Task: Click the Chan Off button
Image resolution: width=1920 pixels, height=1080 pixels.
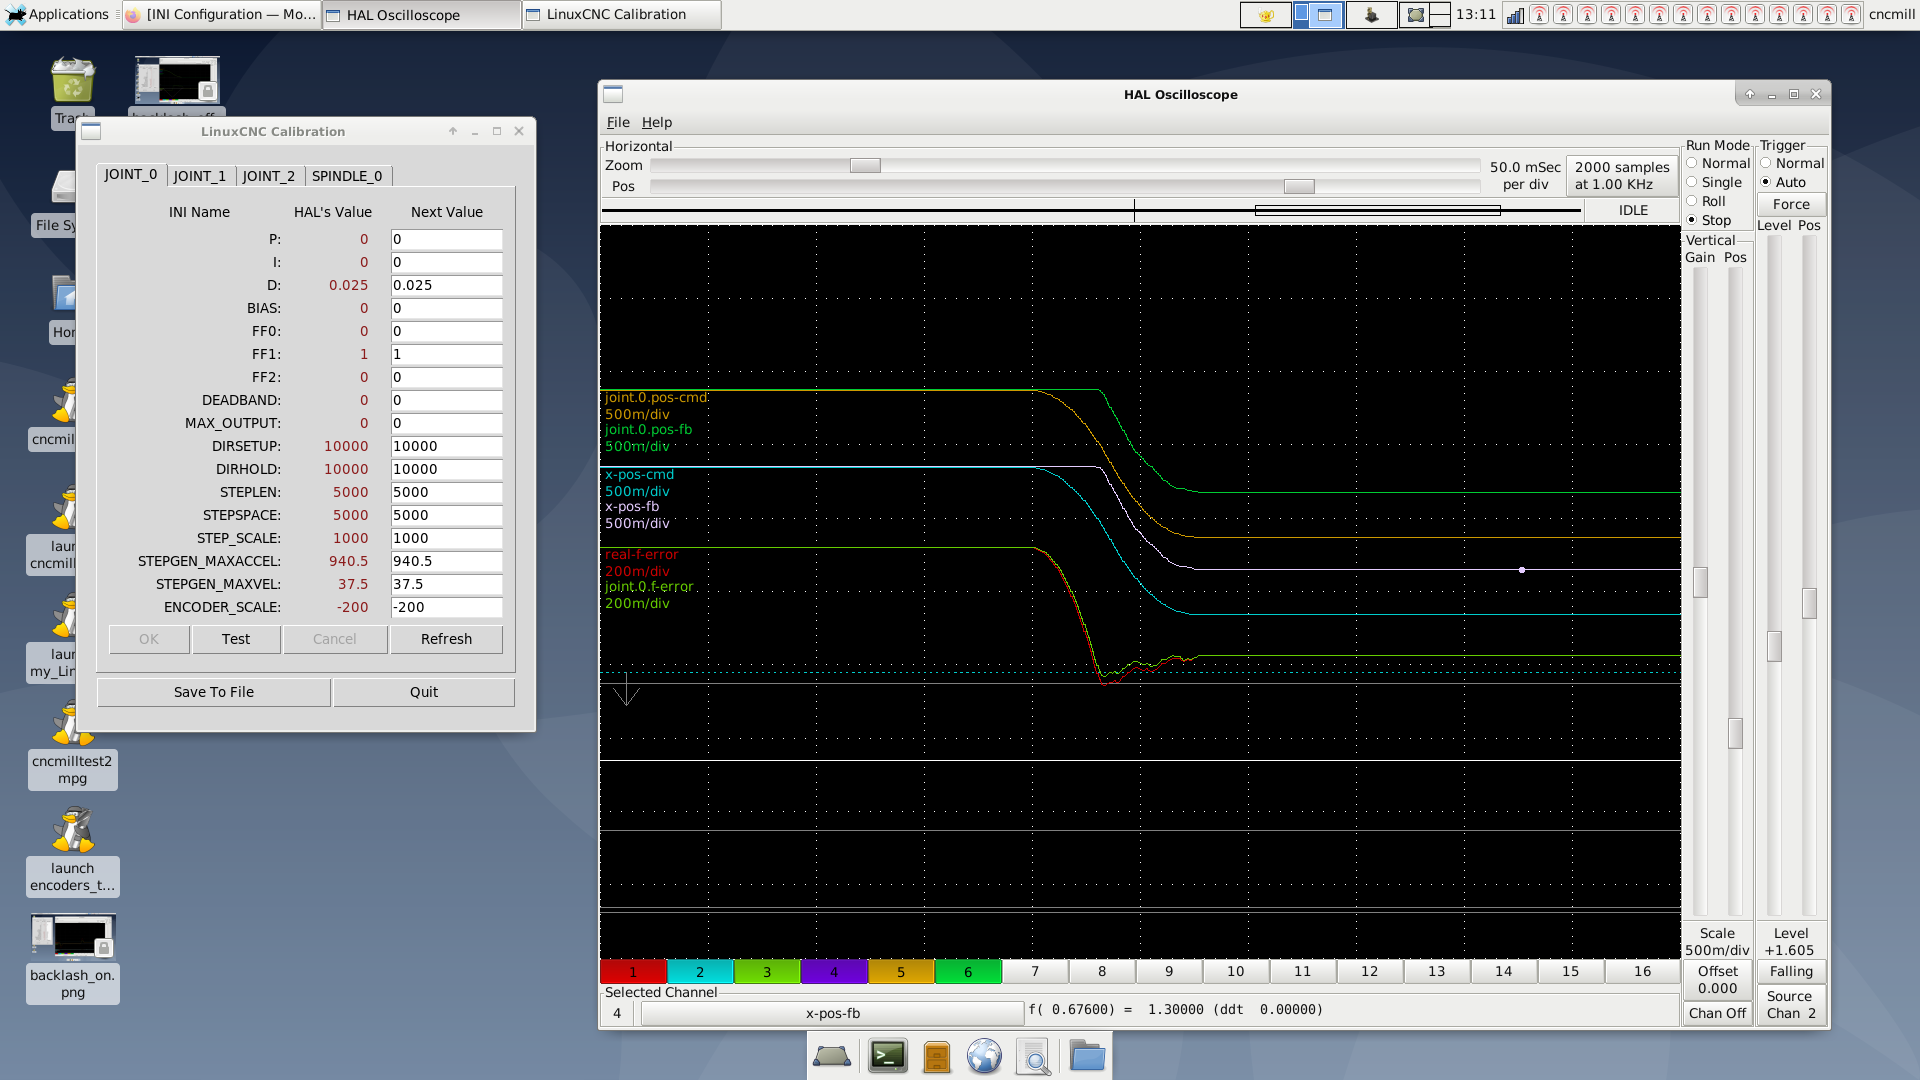Action: click(1717, 1013)
